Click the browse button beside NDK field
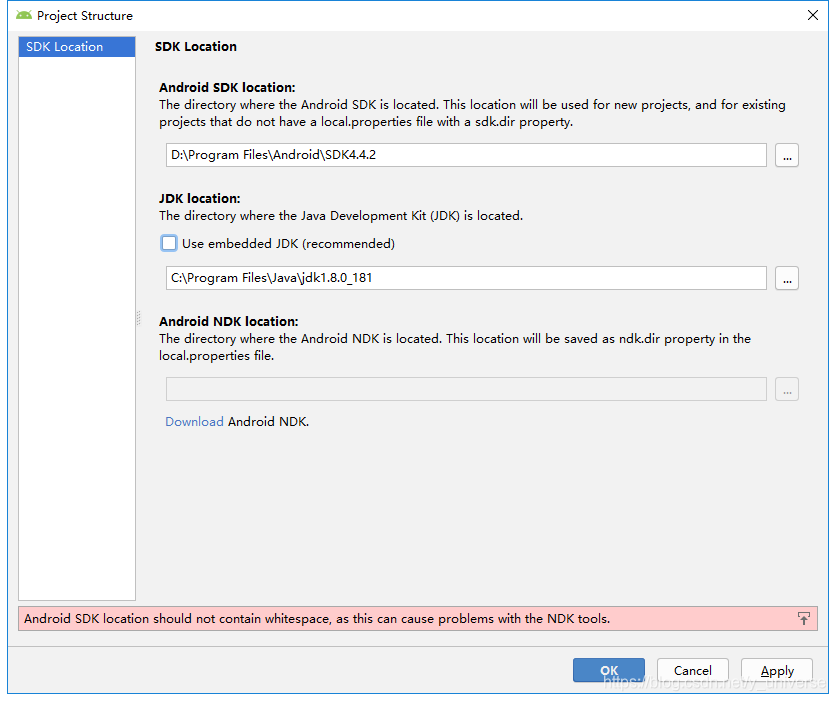The image size is (836, 701). pyautogui.click(x=787, y=390)
